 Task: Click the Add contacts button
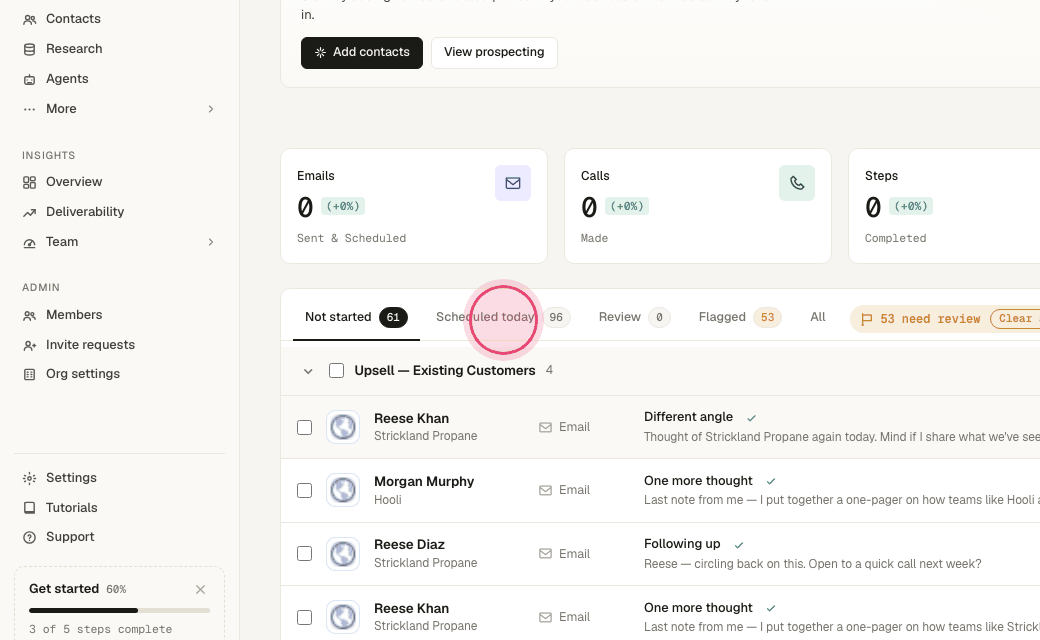tap(361, 52)
